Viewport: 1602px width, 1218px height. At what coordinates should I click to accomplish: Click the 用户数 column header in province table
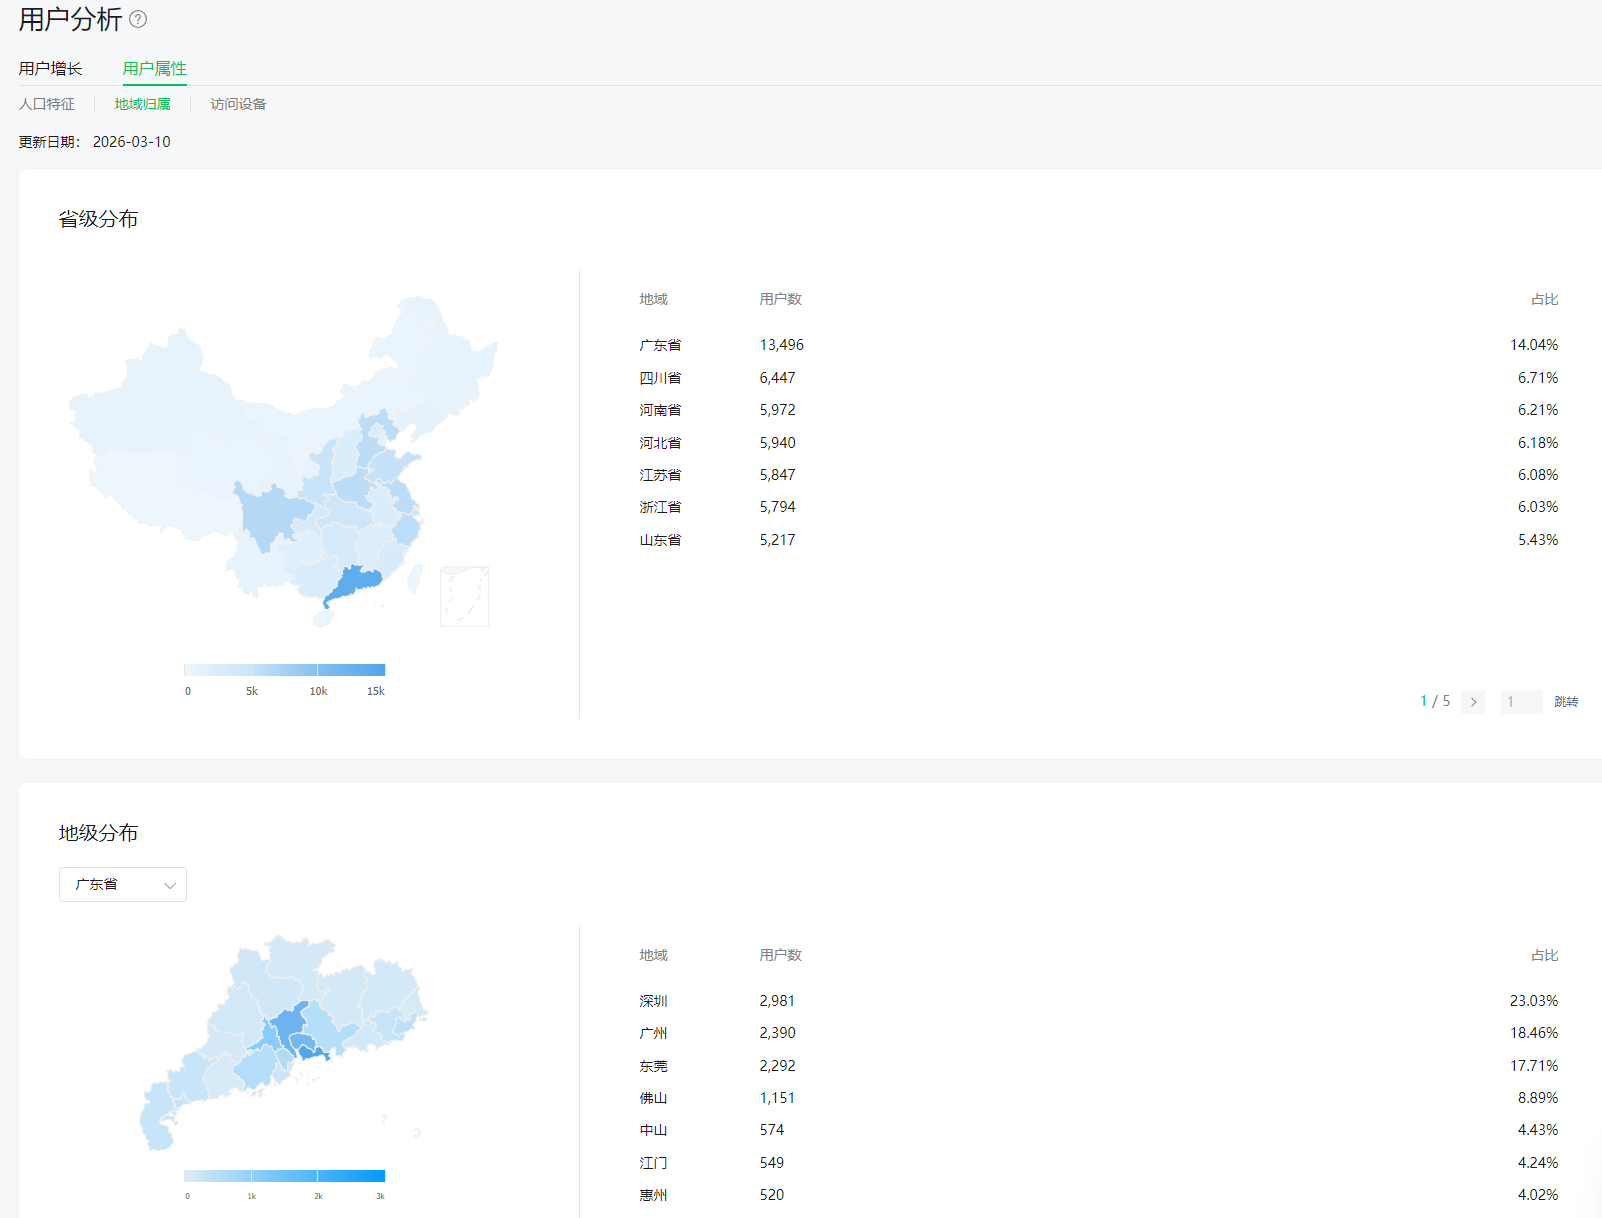[x=780, y=299]
